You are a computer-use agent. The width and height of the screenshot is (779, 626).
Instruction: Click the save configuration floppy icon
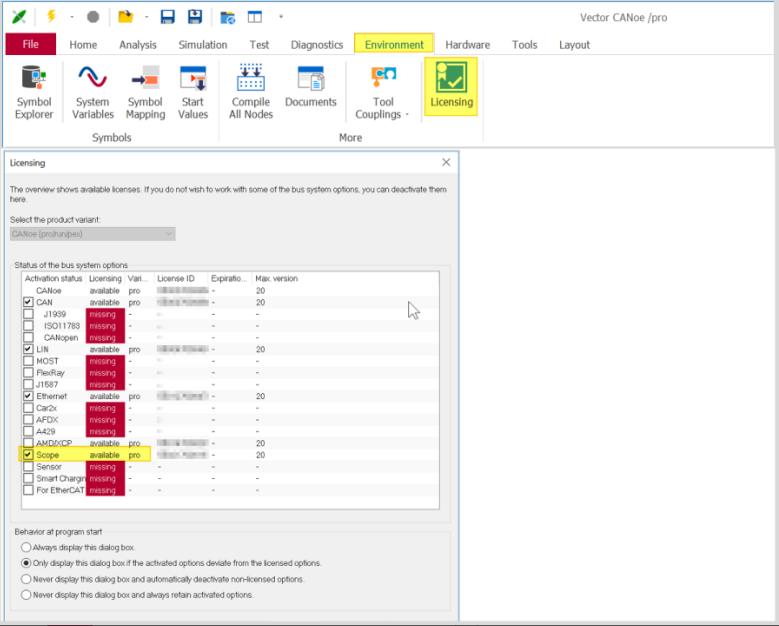tap(168, 17)
